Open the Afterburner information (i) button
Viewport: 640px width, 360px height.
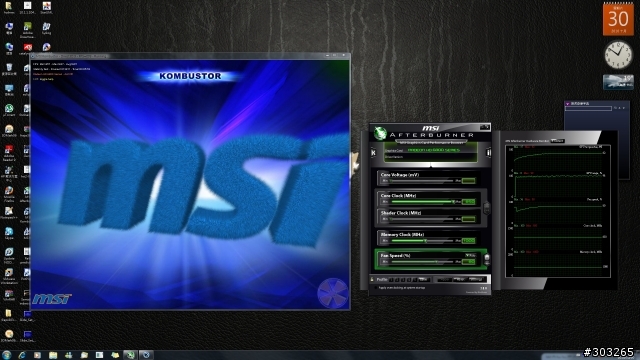click(x=489, y=153)
